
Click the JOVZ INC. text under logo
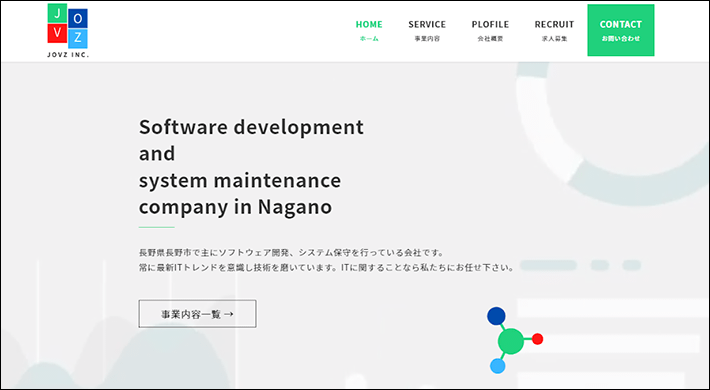(x=68, y=55)
